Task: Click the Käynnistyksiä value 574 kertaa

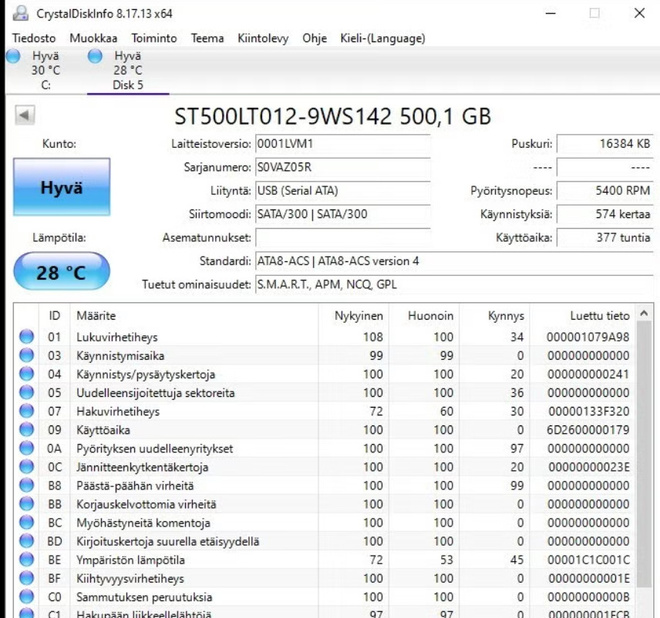Action: [x=605, y=214]
